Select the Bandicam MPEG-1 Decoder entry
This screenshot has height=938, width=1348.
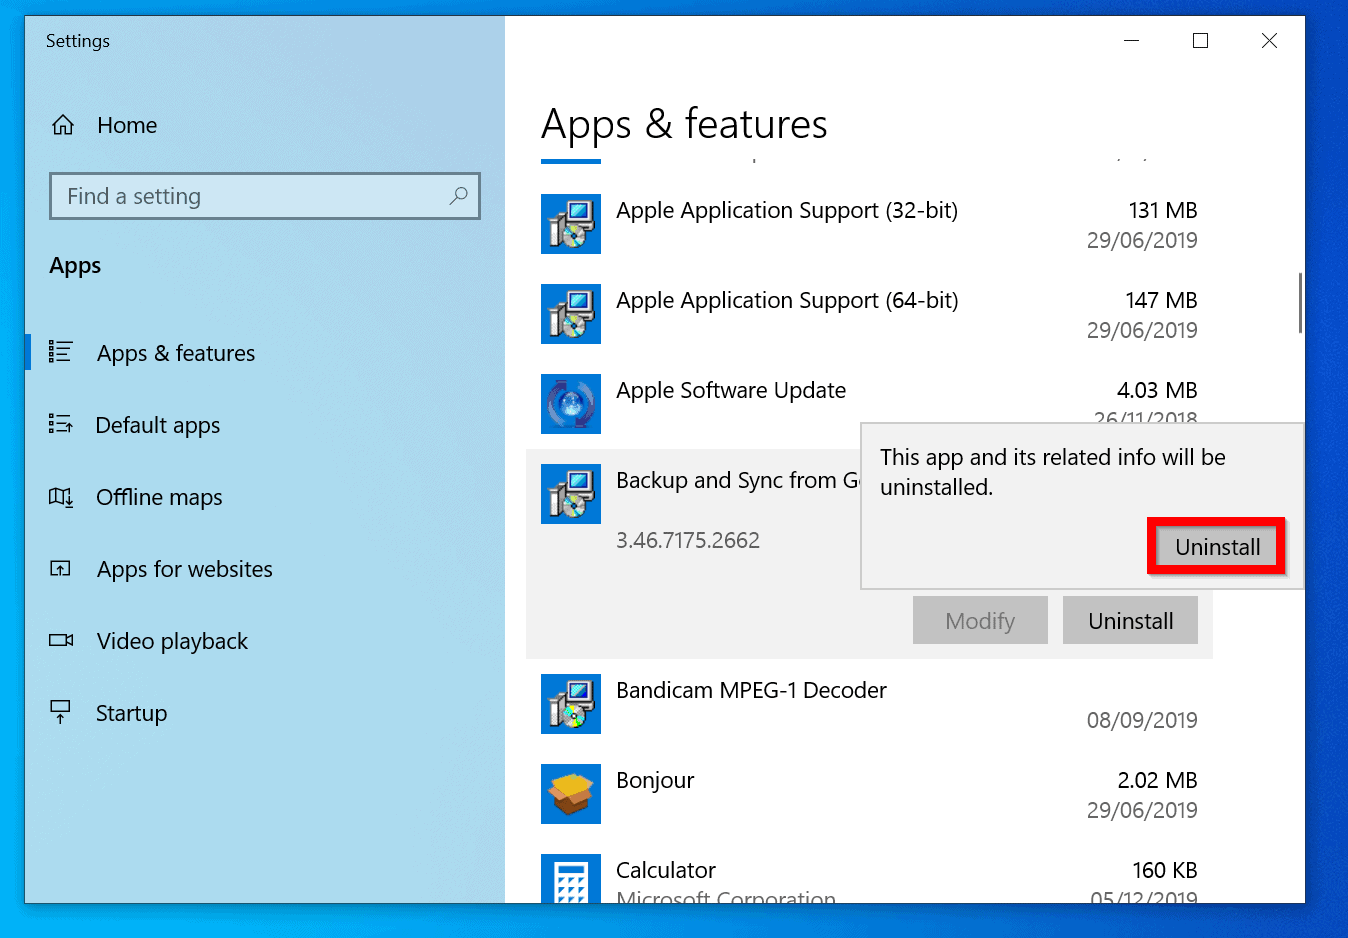tap(751, 690)
